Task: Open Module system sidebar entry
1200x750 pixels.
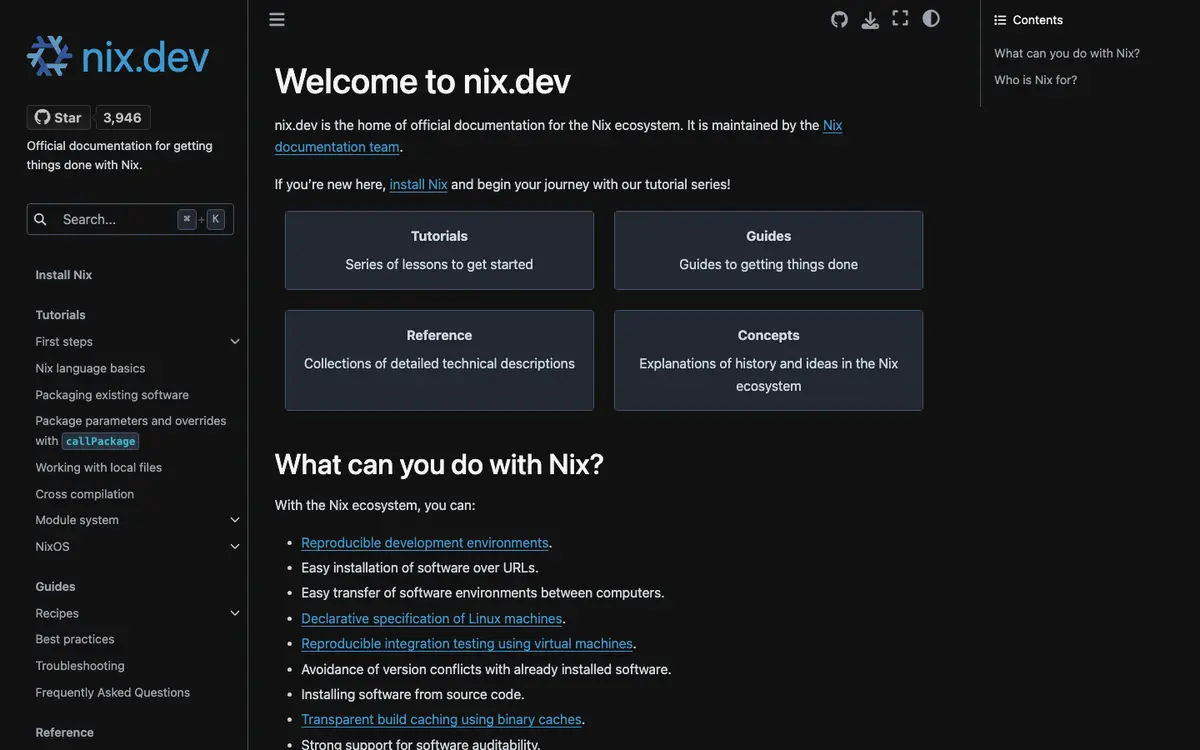Action: coord(77,520)
